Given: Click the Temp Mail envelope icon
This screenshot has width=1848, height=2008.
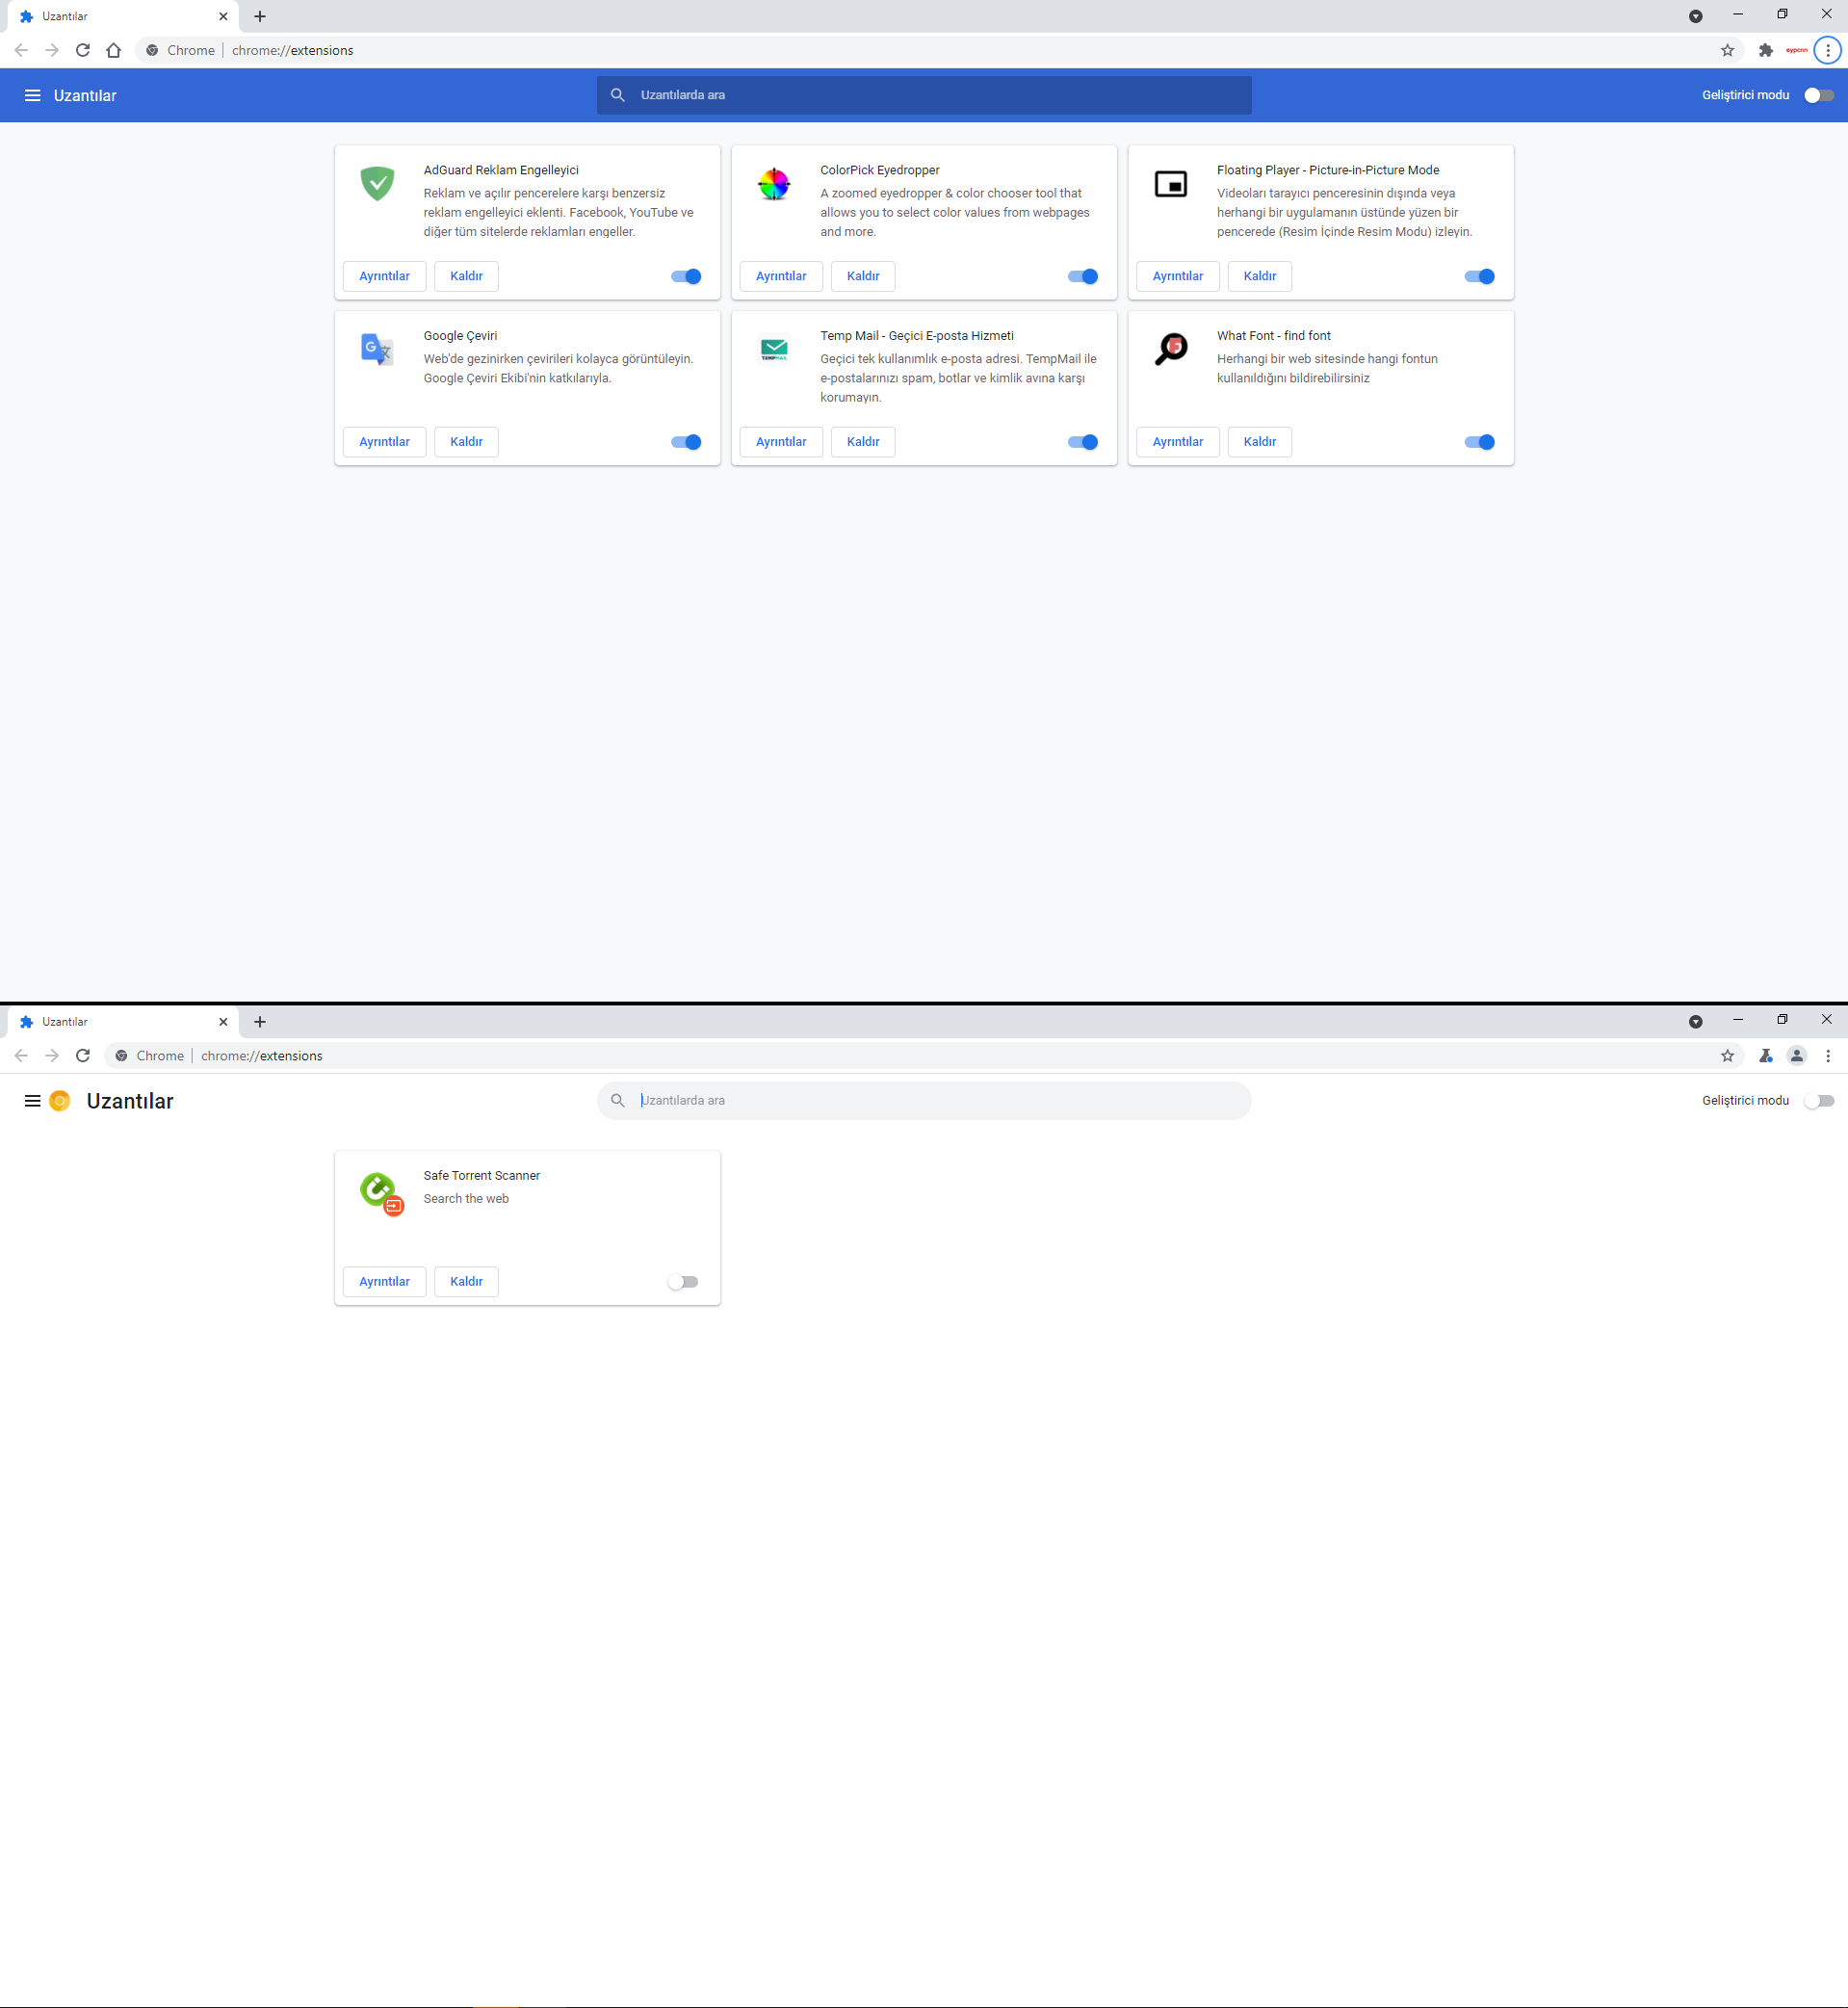Looking at the screenshot, I should coord(774,349).
